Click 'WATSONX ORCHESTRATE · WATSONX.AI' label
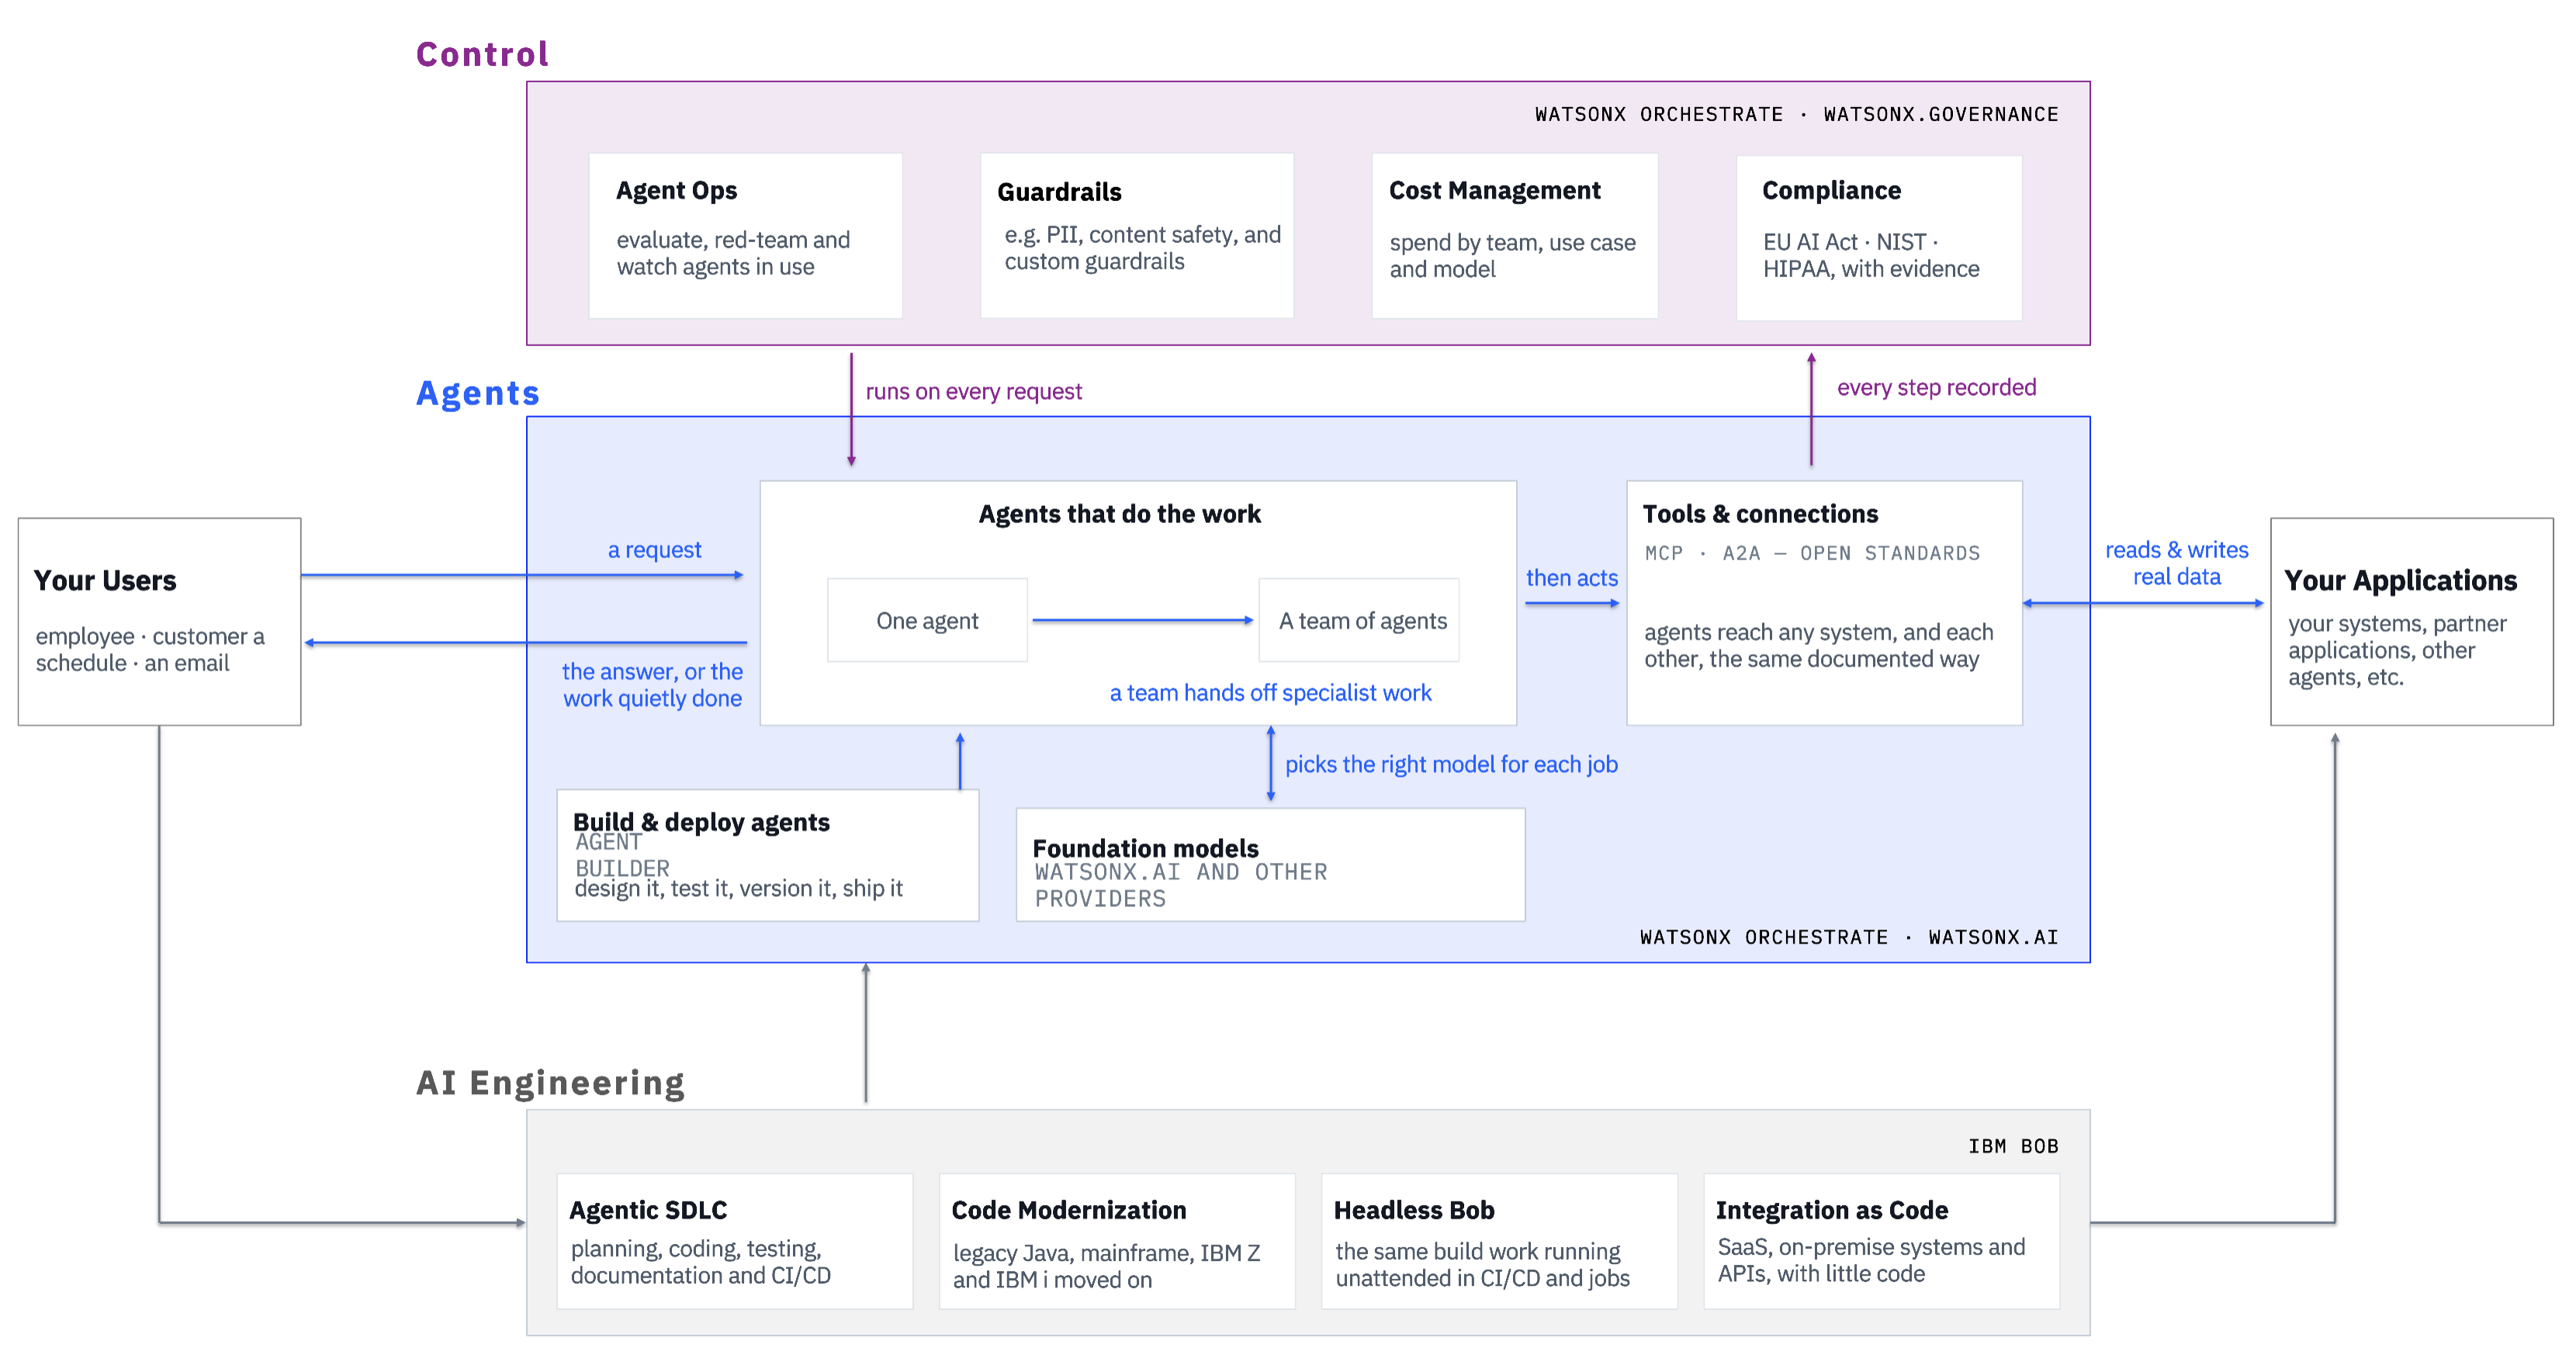This screenshot has width=2576, height=1372. 1849,937
